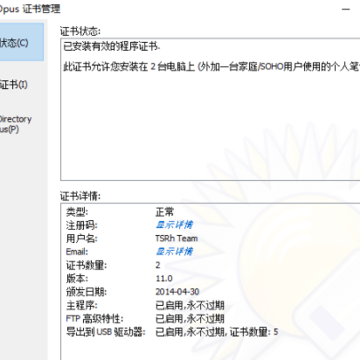
Task: Click the 用户名: label
Action: (x=82, y=238)
